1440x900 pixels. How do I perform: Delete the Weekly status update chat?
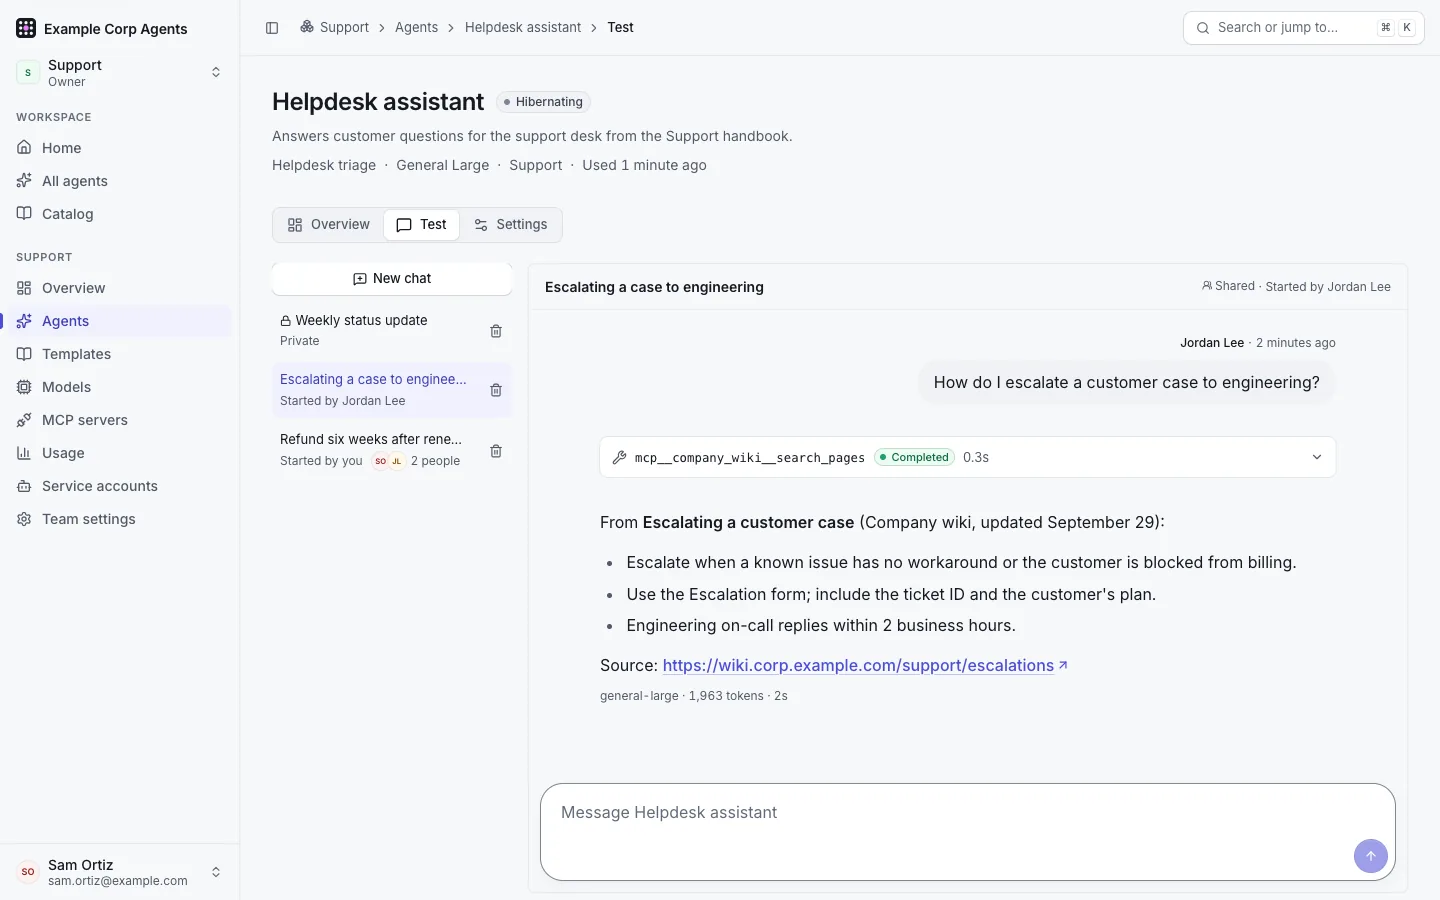[x=496, y=331]
